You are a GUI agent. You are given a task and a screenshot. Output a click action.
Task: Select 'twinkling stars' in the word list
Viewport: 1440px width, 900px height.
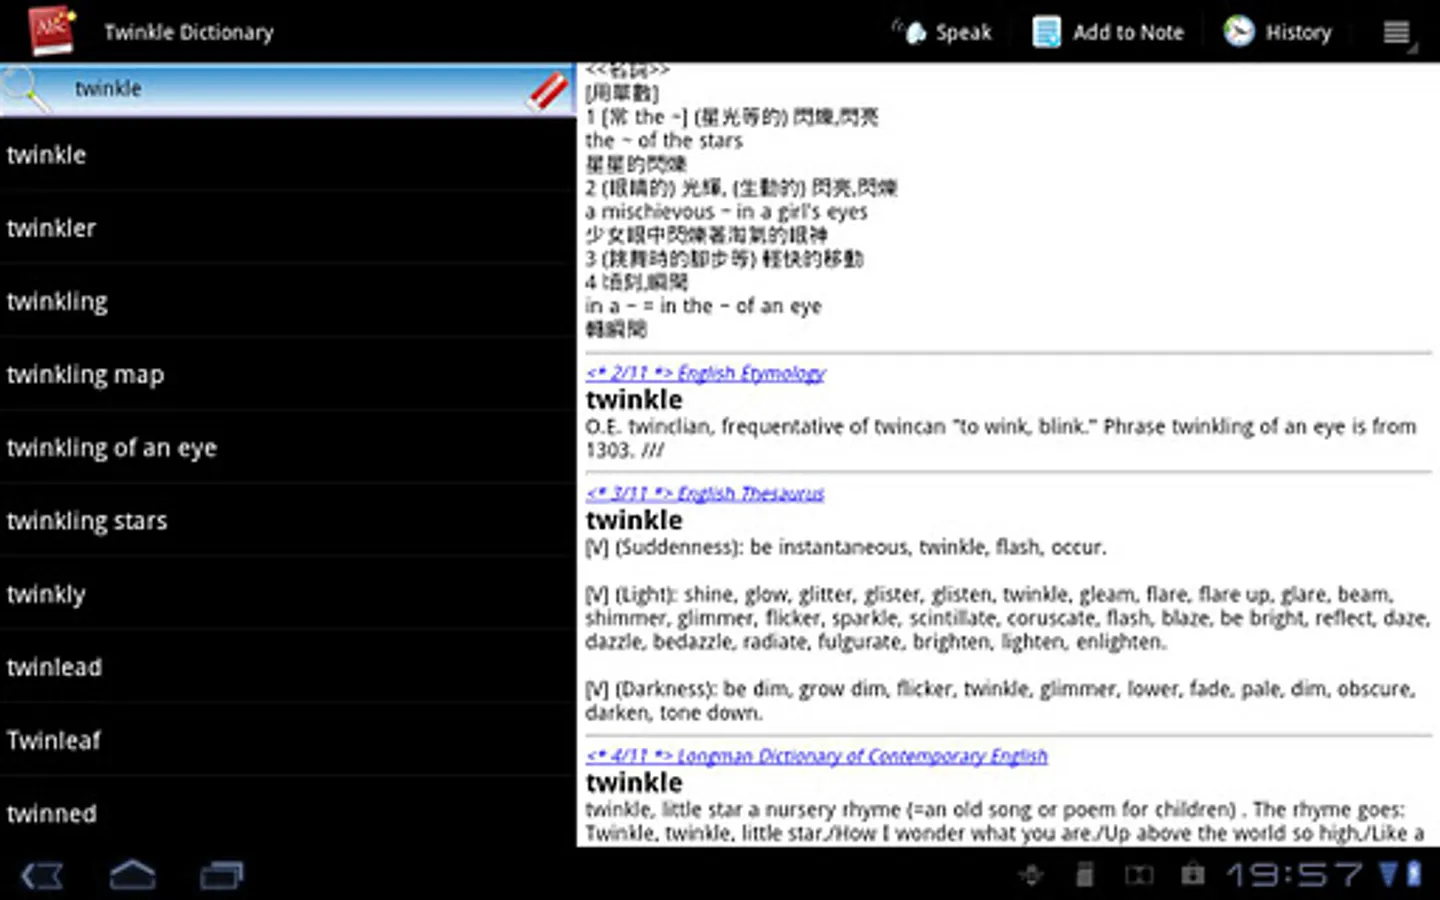287,520
